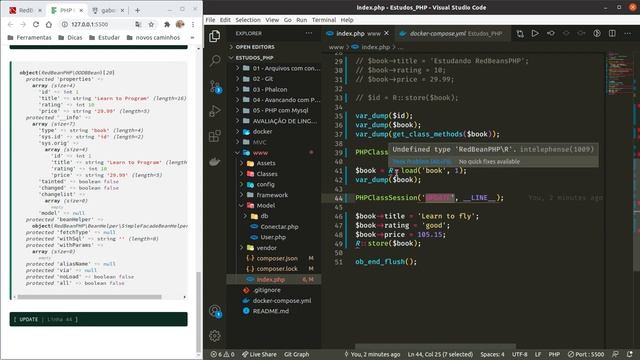The width and height of the screenshot is (640, 360).
Task: Open Explorer views and more actions menu
Action: (309, 33)
